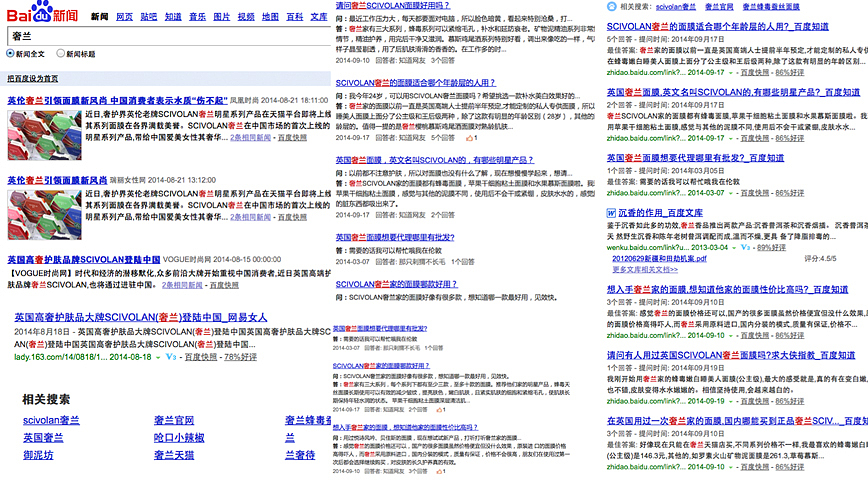Open 沉香的作用_百度文库 result

coord(660,213)
